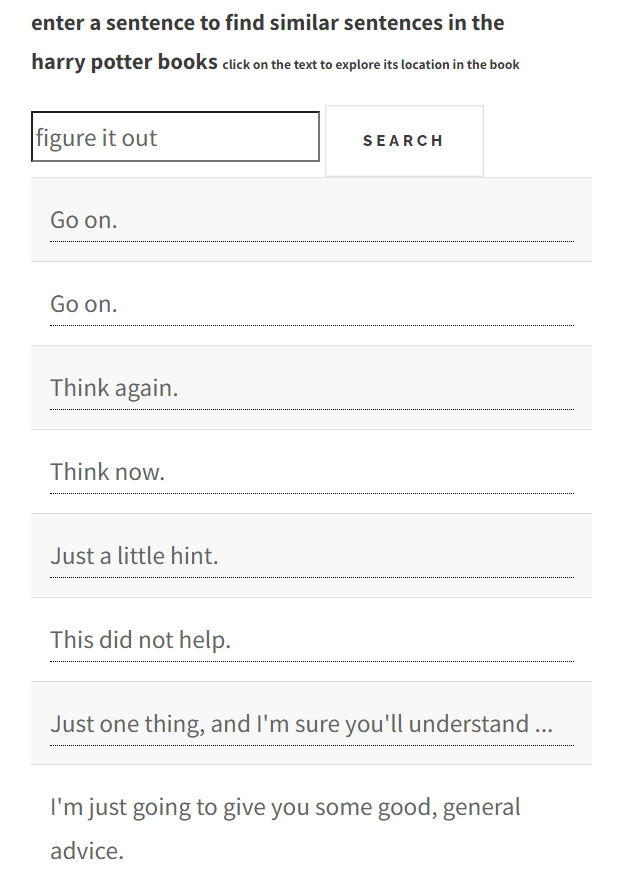Explore the 'Think now.' sentence location
618x871 pixels.
311,472
